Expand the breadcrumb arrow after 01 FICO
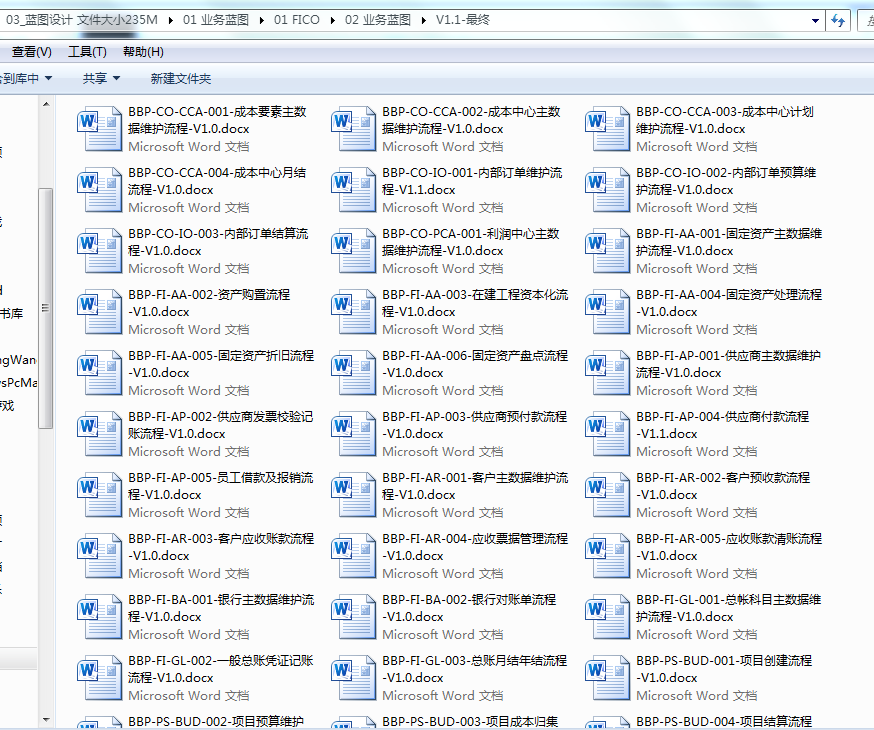Image resolution: width=874 pixels, height=730 pixels. pos(332,20)
